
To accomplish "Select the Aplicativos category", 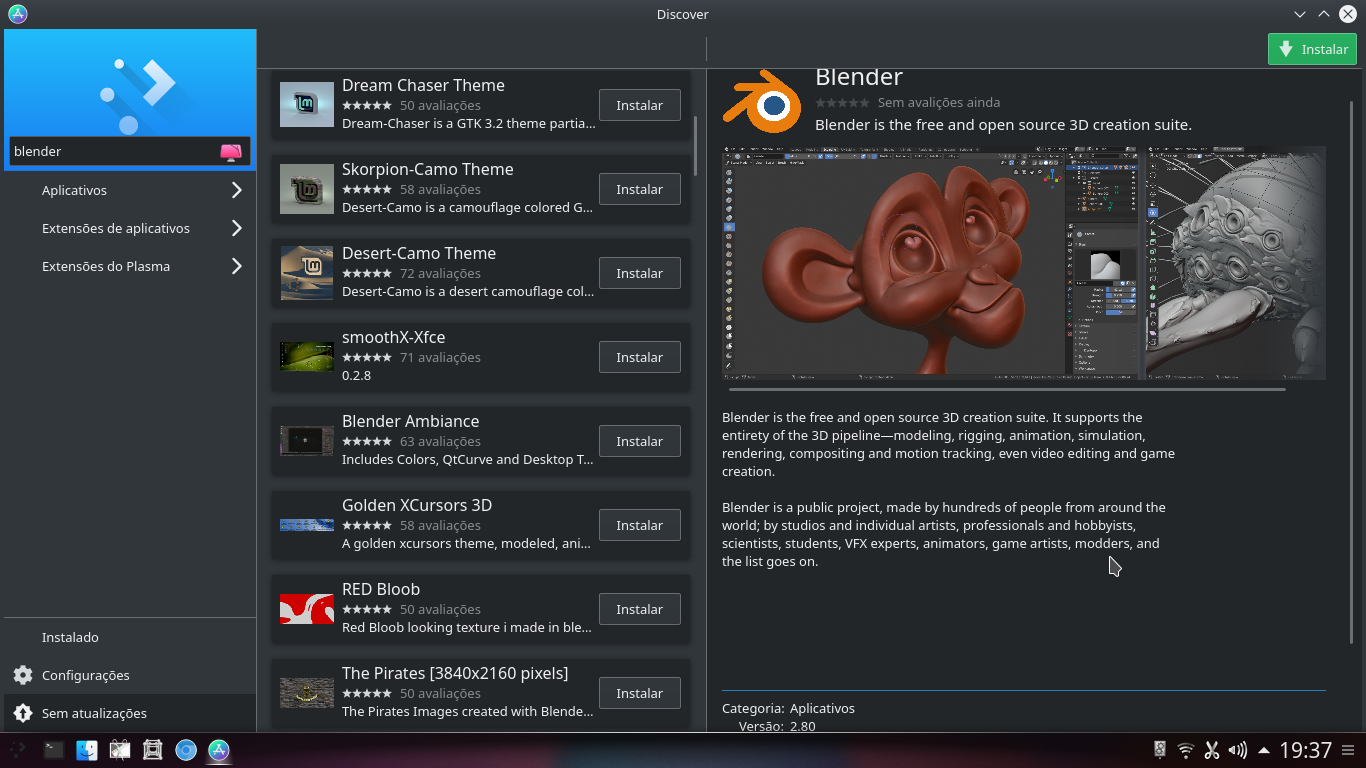I will [130, 190].
